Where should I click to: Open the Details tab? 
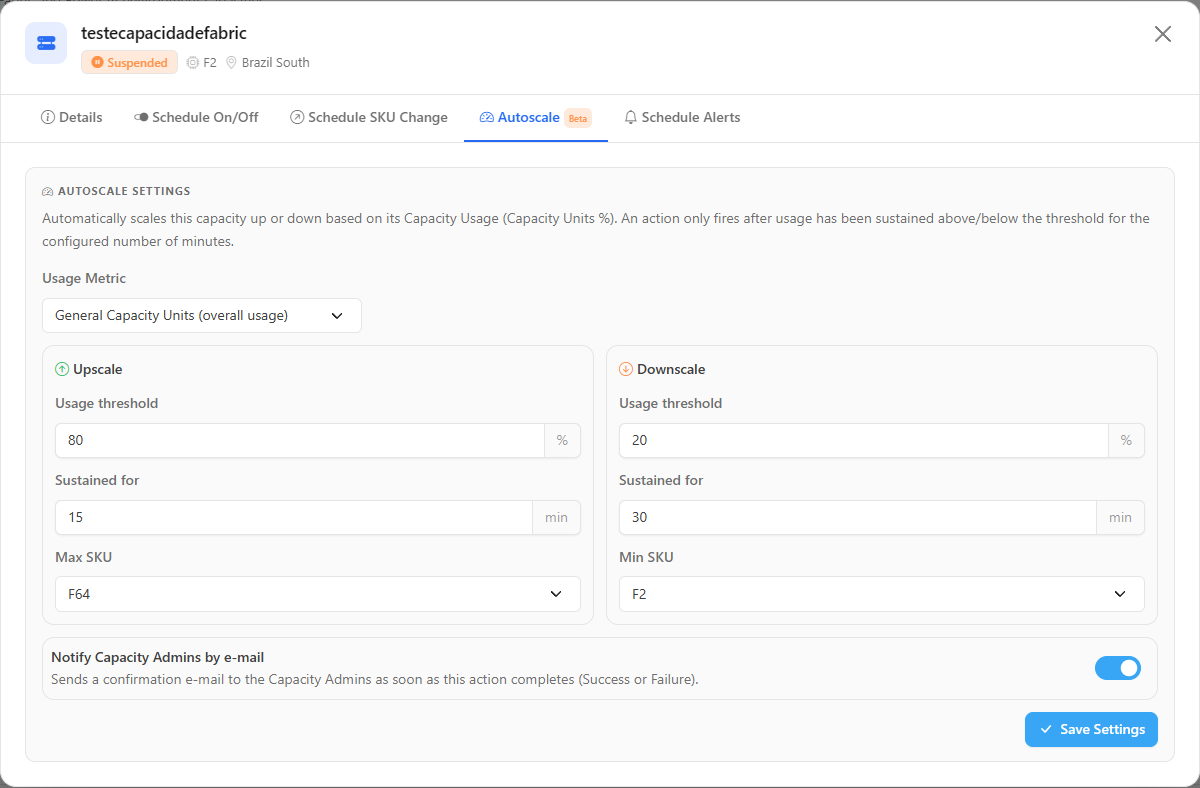[x=72, y=118]
